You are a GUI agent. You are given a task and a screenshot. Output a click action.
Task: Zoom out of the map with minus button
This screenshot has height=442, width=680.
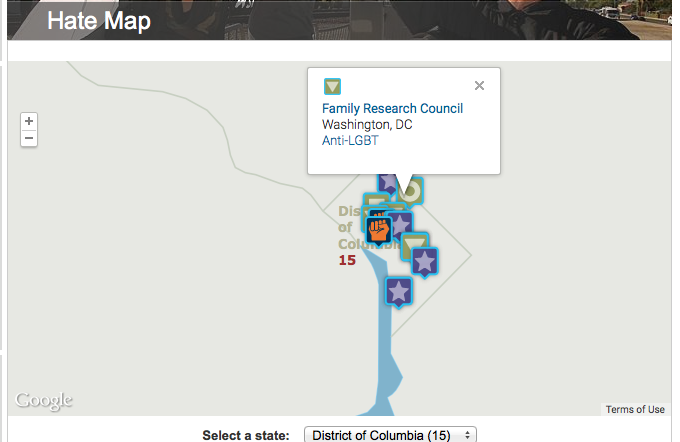[29, 138]
